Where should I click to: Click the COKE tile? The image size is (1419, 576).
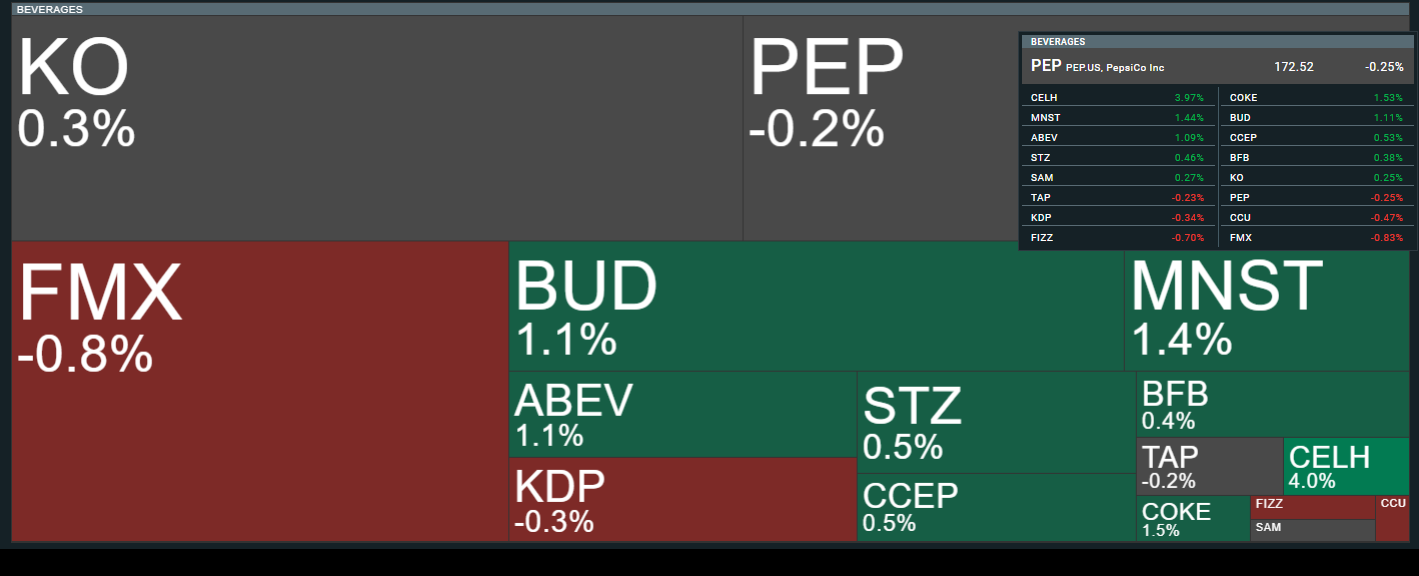pos(1194,518)
